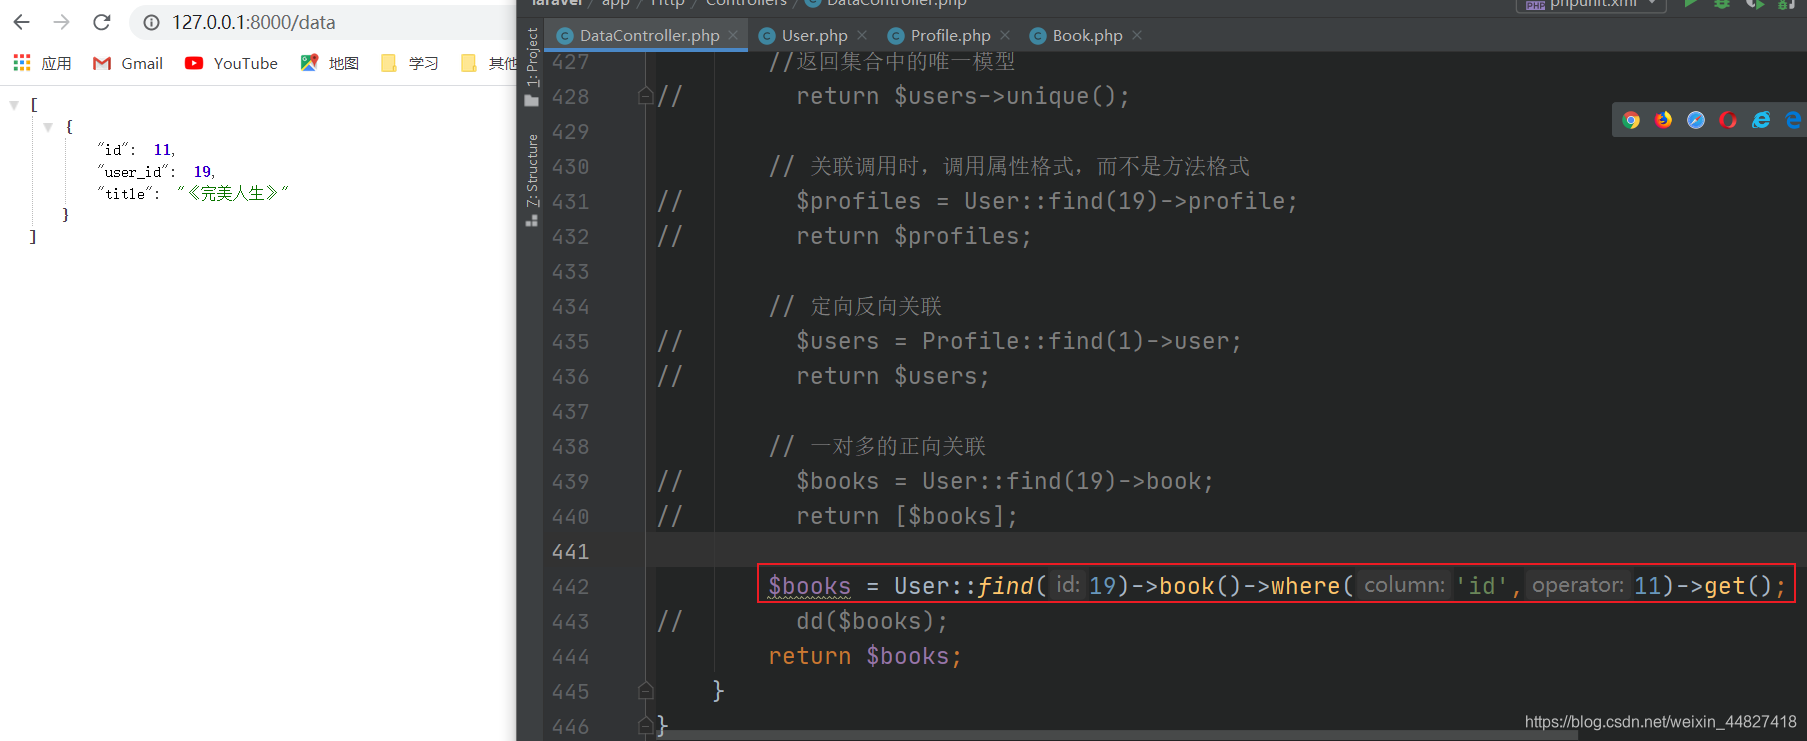The height and width of the screenshot is (741, 1807).
Task: Collapse fold marker at line 446
Action: pyautogui.click(x=646, y=726)
